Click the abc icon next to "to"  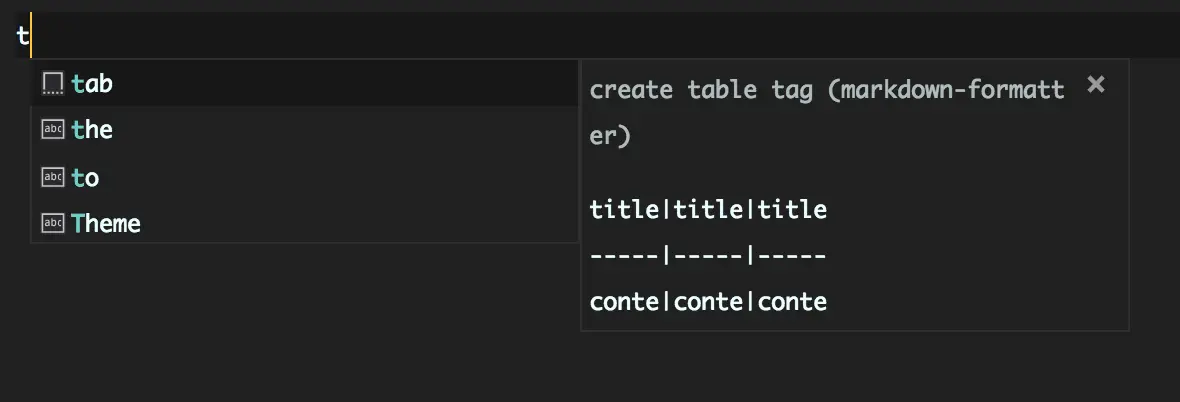[x=53, y=177]
